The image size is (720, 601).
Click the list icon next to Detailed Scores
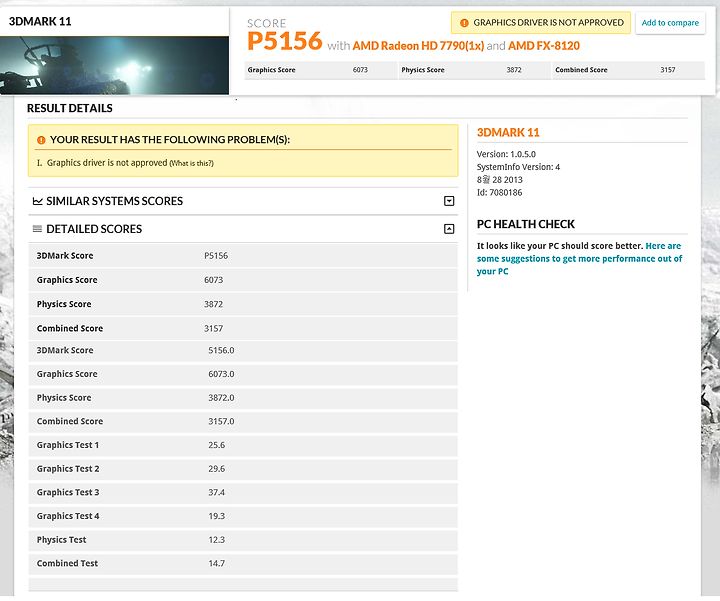point(37,228)
